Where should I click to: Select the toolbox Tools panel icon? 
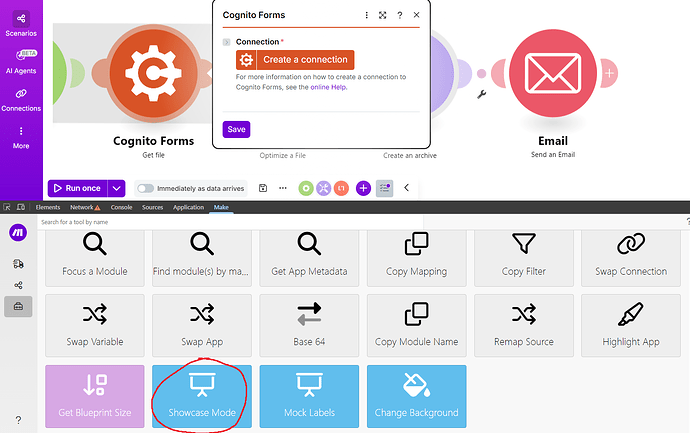18,306
